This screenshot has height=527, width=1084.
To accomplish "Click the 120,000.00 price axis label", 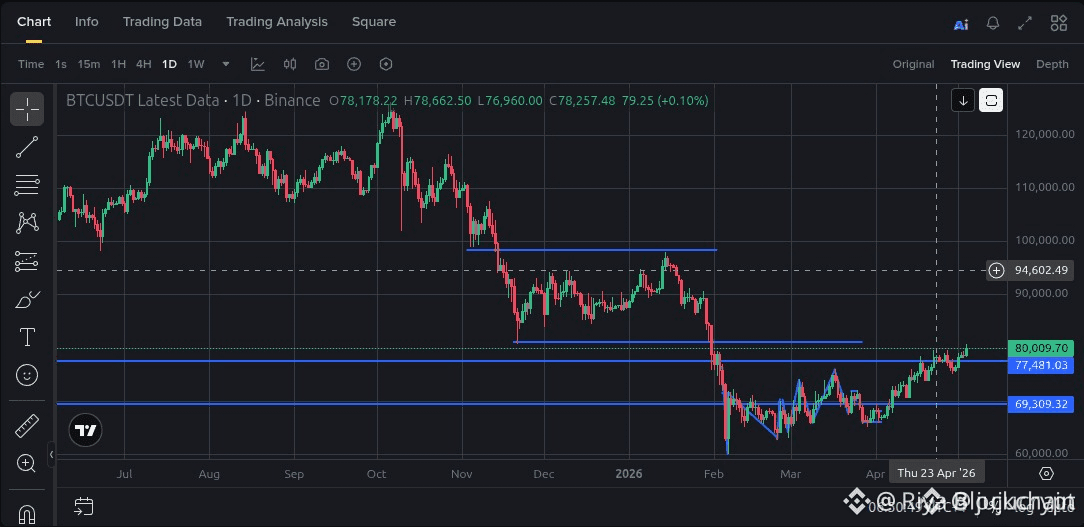I will [1044, 134].
